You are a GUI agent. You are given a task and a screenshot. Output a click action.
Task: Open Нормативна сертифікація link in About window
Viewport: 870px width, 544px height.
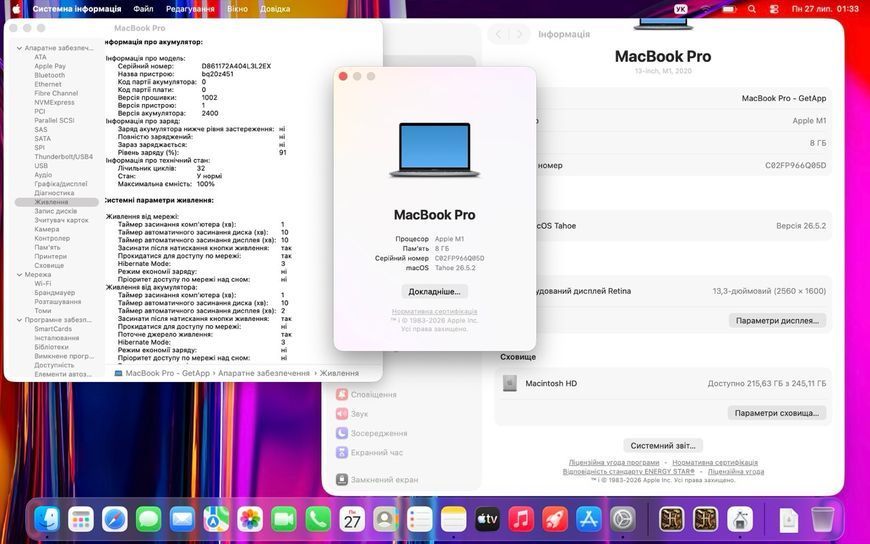tap(434, 312)
